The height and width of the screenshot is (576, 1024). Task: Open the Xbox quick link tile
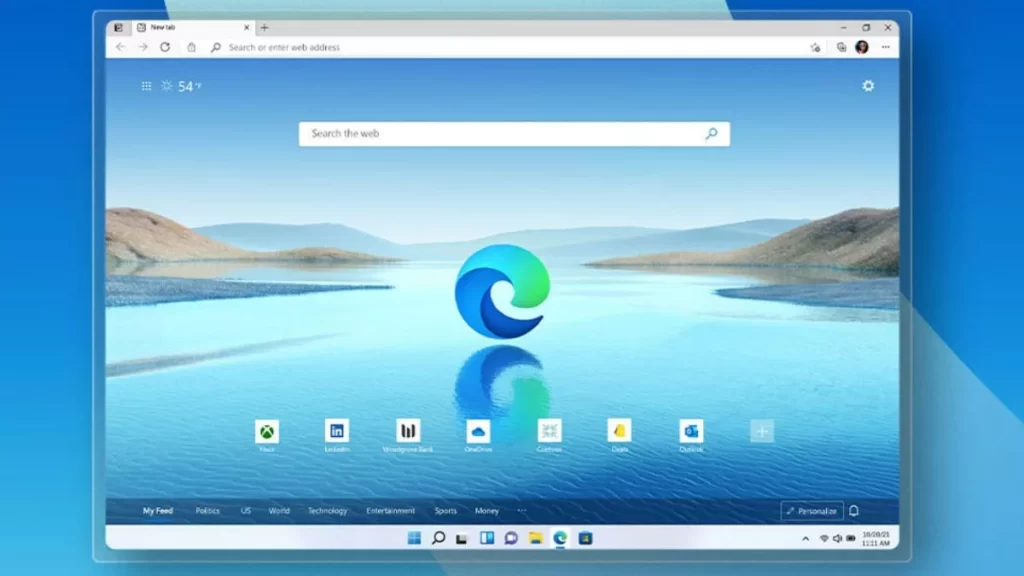(267, 431)
